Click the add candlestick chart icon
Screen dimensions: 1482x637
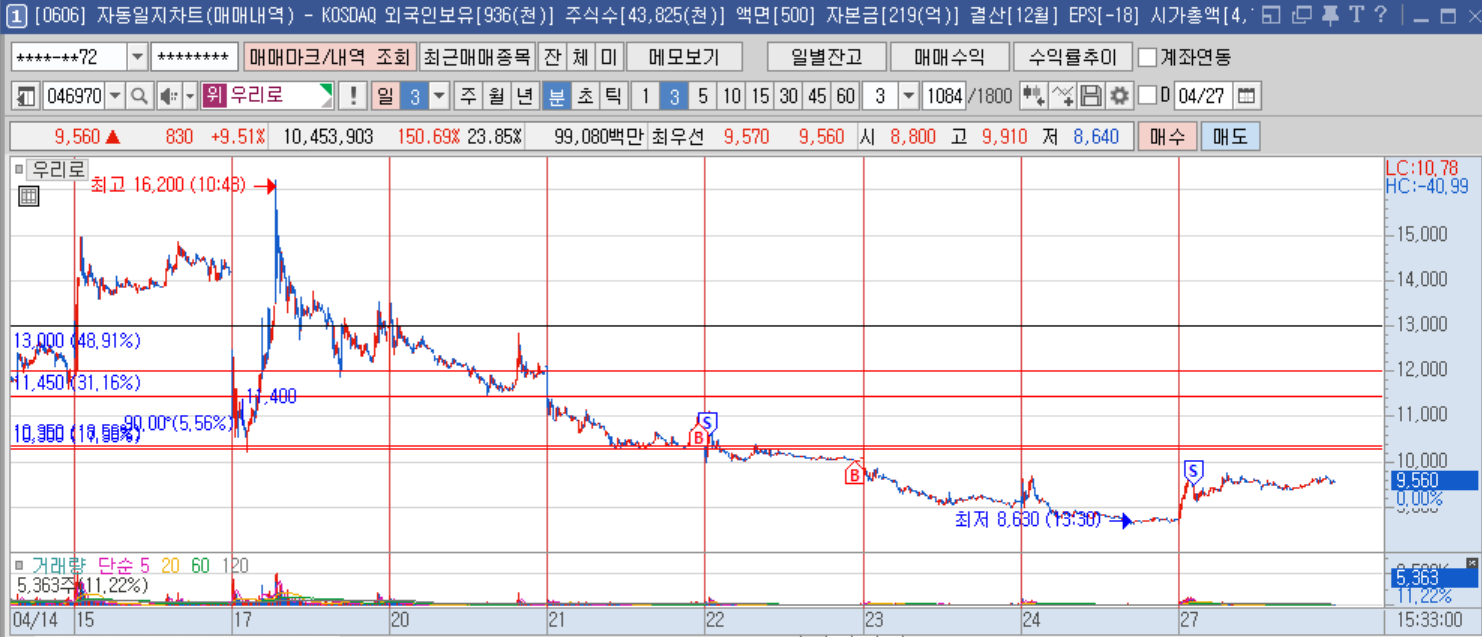click(1033, 96)
